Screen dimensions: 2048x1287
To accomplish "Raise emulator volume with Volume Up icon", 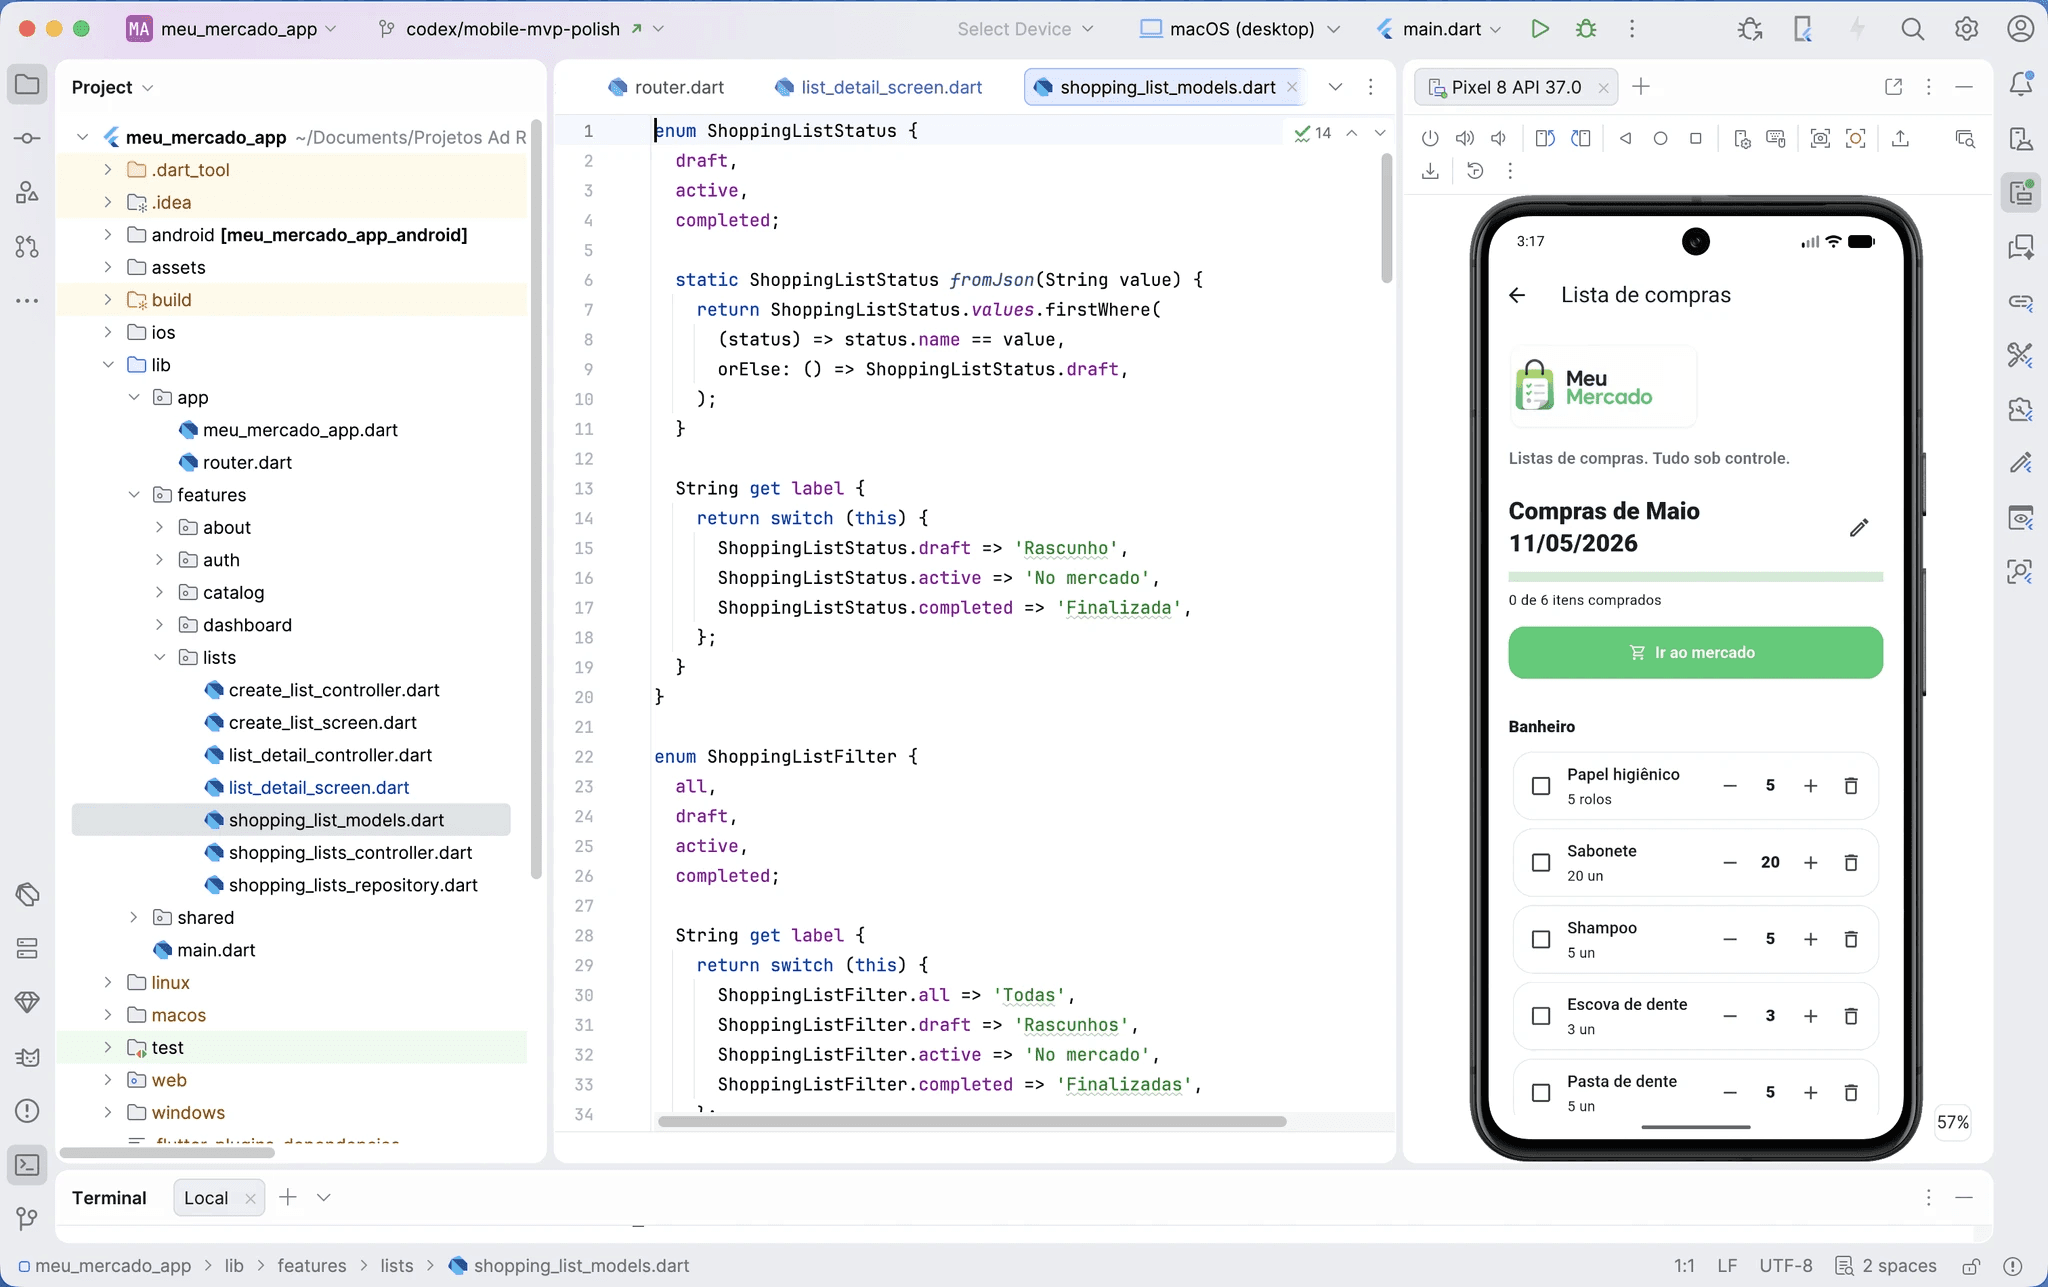I will click(1465, 138).
